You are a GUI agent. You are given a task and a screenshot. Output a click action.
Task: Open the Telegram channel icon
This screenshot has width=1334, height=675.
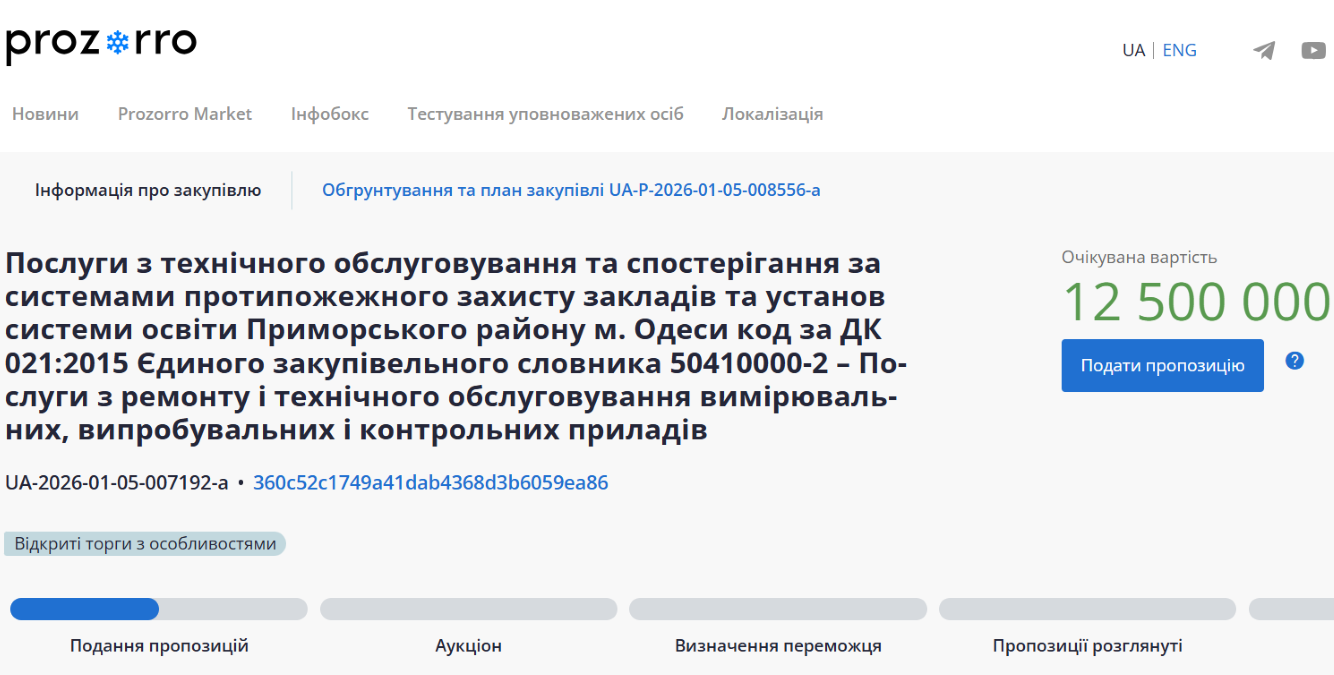point(1264,50)
